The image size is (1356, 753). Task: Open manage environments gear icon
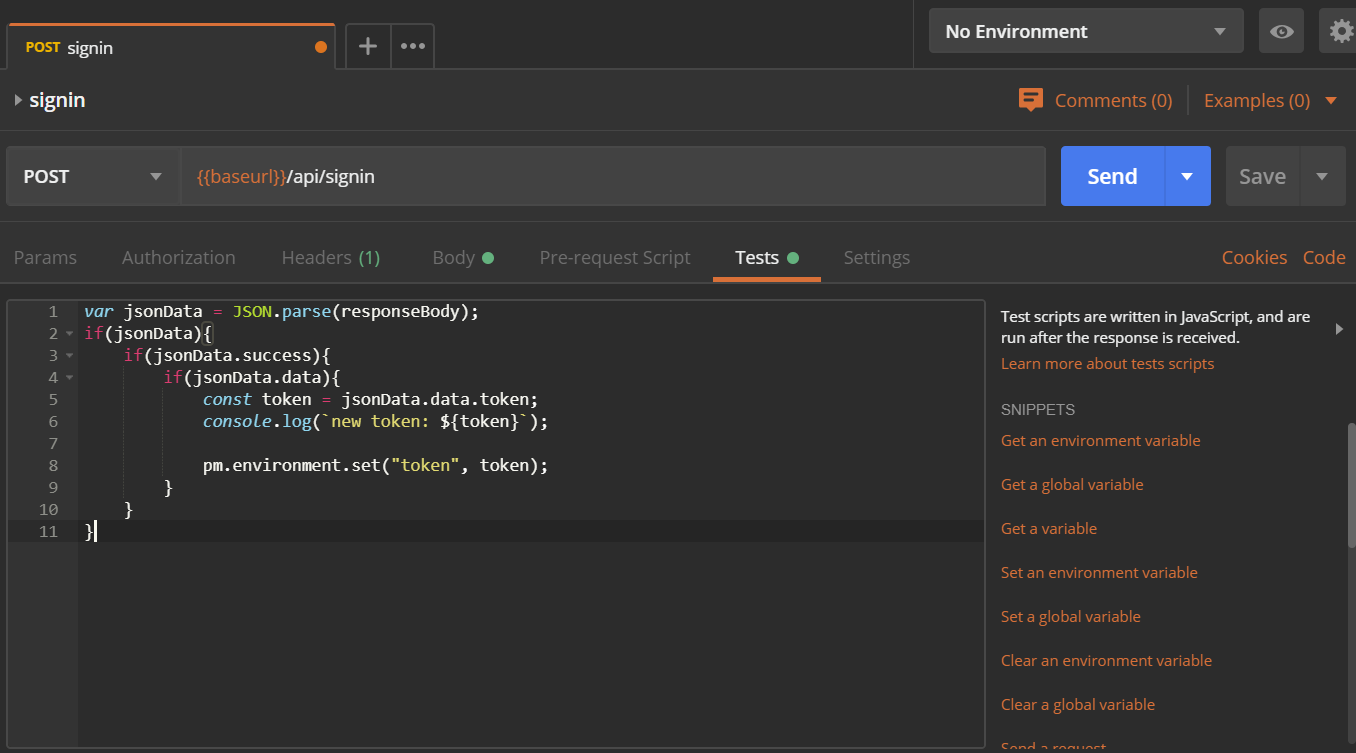(x=1340, y=31)
